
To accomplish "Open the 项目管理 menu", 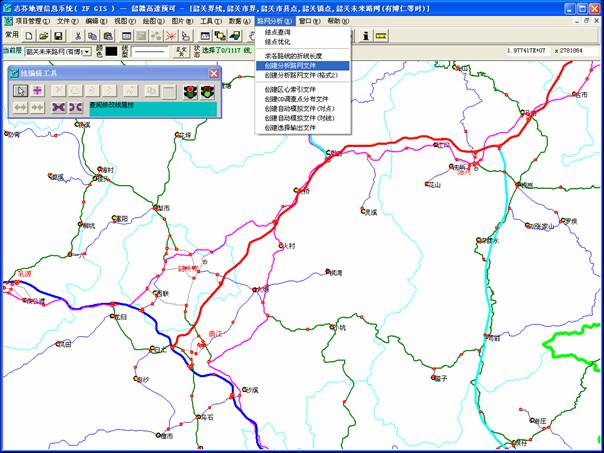I will pyautogui.click(x=32, y=20).
